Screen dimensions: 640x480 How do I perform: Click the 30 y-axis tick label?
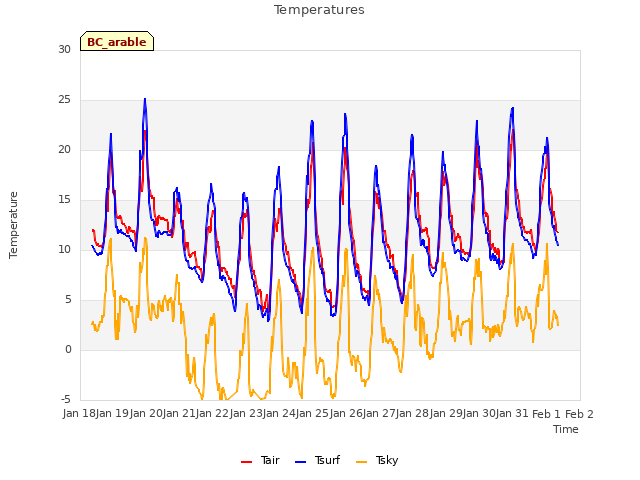(x=64, y=49)
